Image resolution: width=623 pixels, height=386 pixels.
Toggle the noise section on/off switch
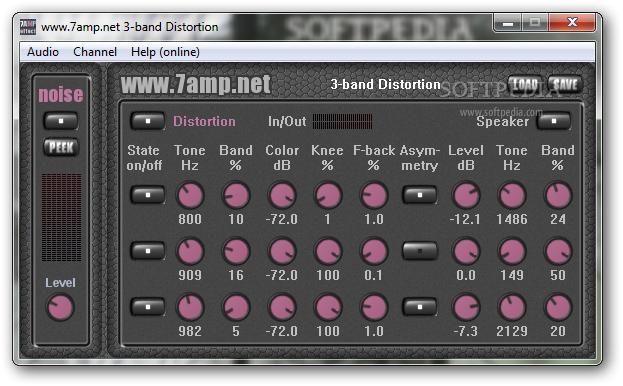(x=61, y=121)
